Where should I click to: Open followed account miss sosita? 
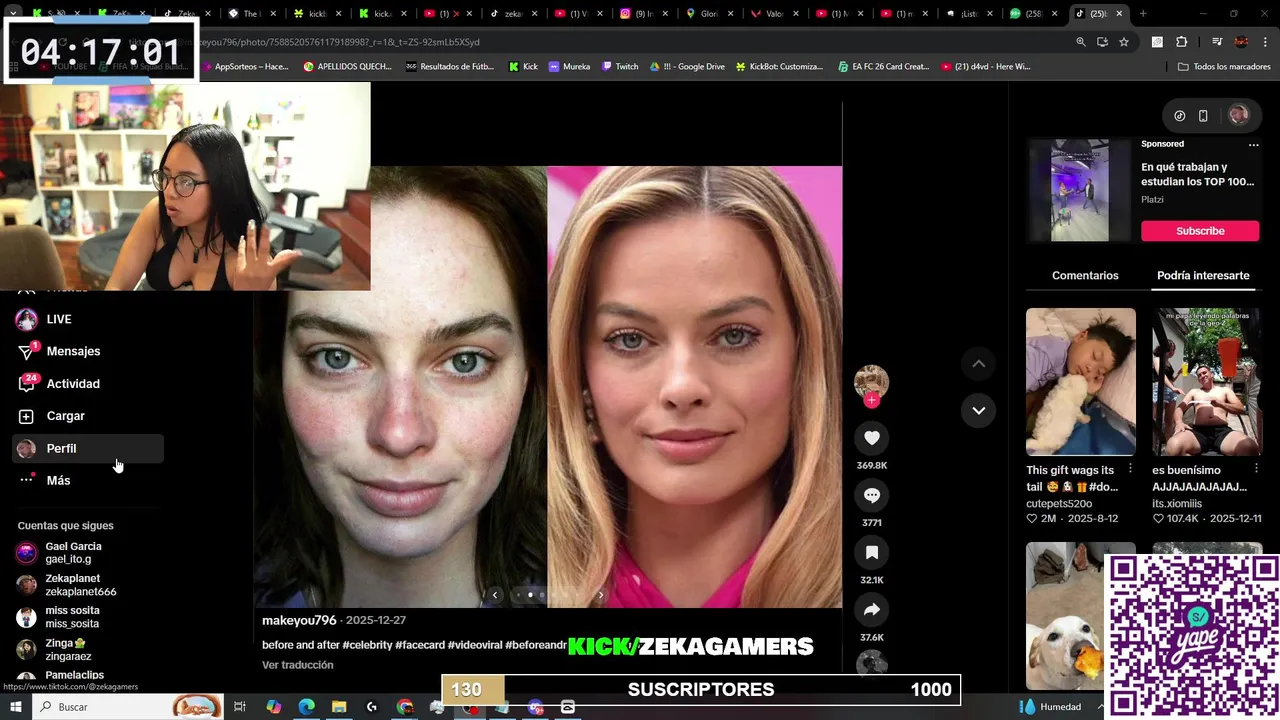point(74,617)
